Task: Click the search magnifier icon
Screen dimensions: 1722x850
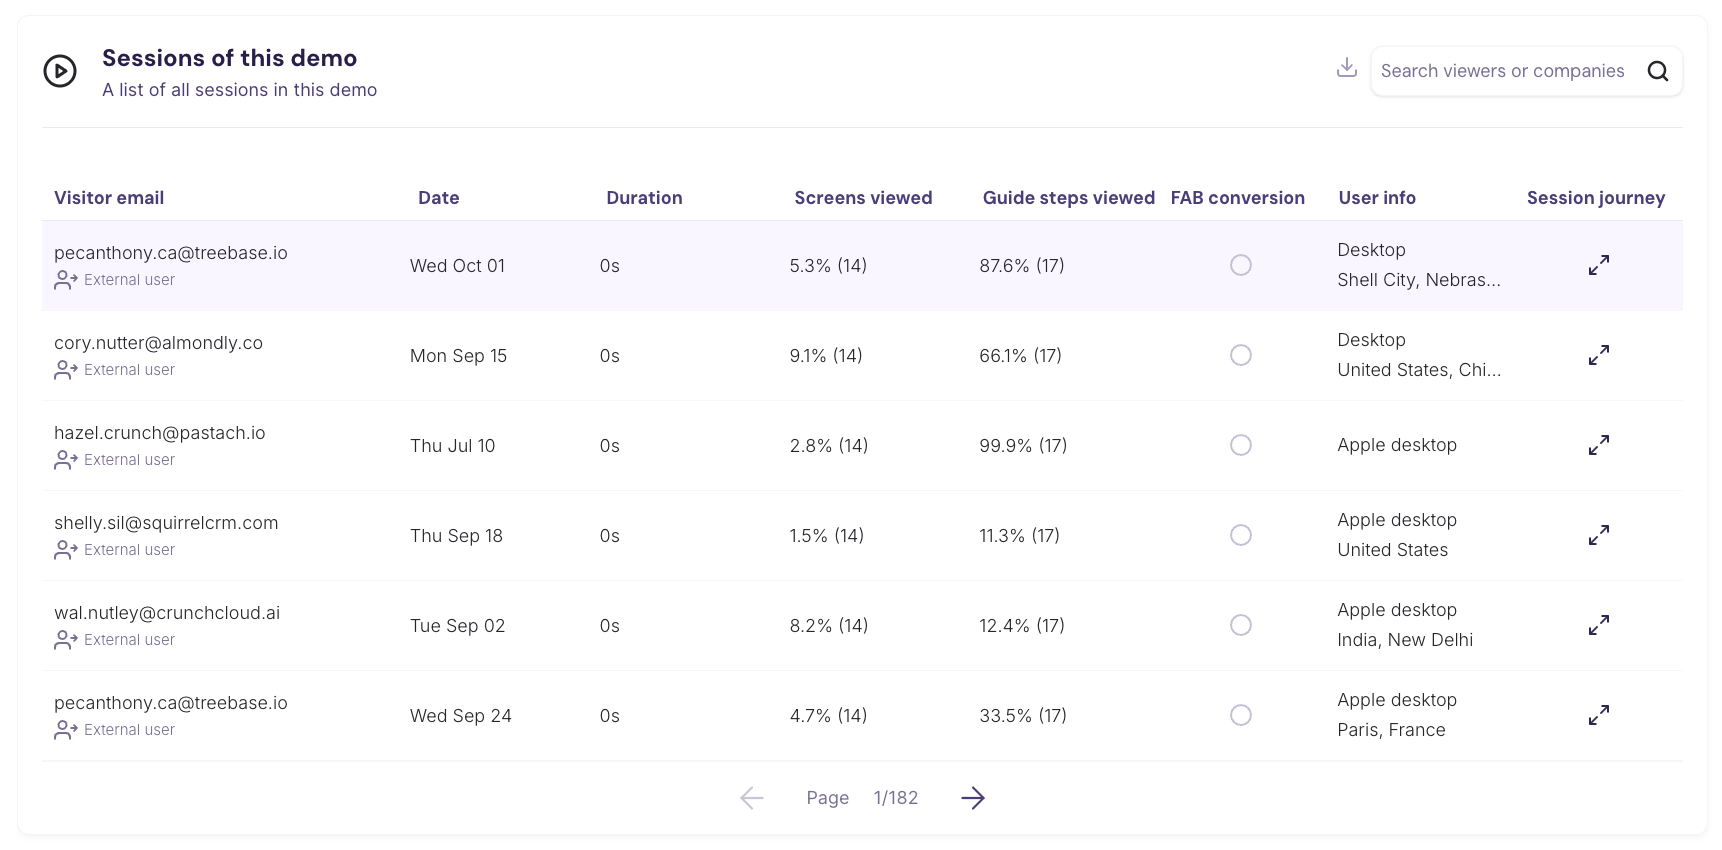Action: coord(1657,71)
